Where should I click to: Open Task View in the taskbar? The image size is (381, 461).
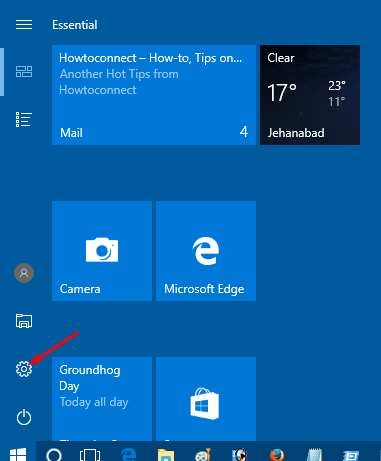coord(90,455)
